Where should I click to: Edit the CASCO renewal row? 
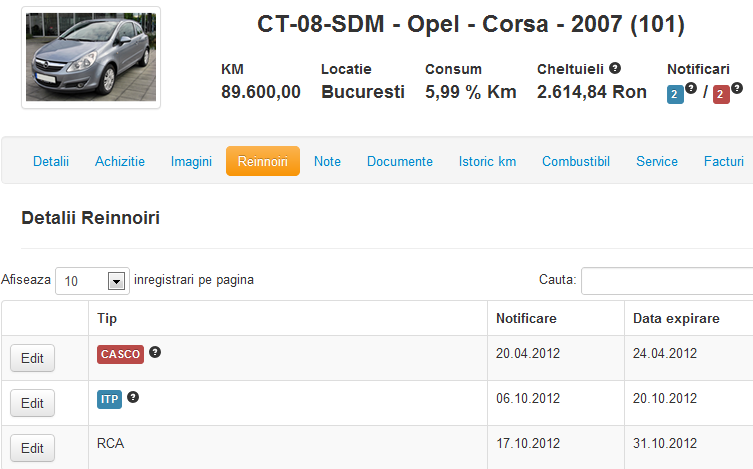click(x=32, y=358)
